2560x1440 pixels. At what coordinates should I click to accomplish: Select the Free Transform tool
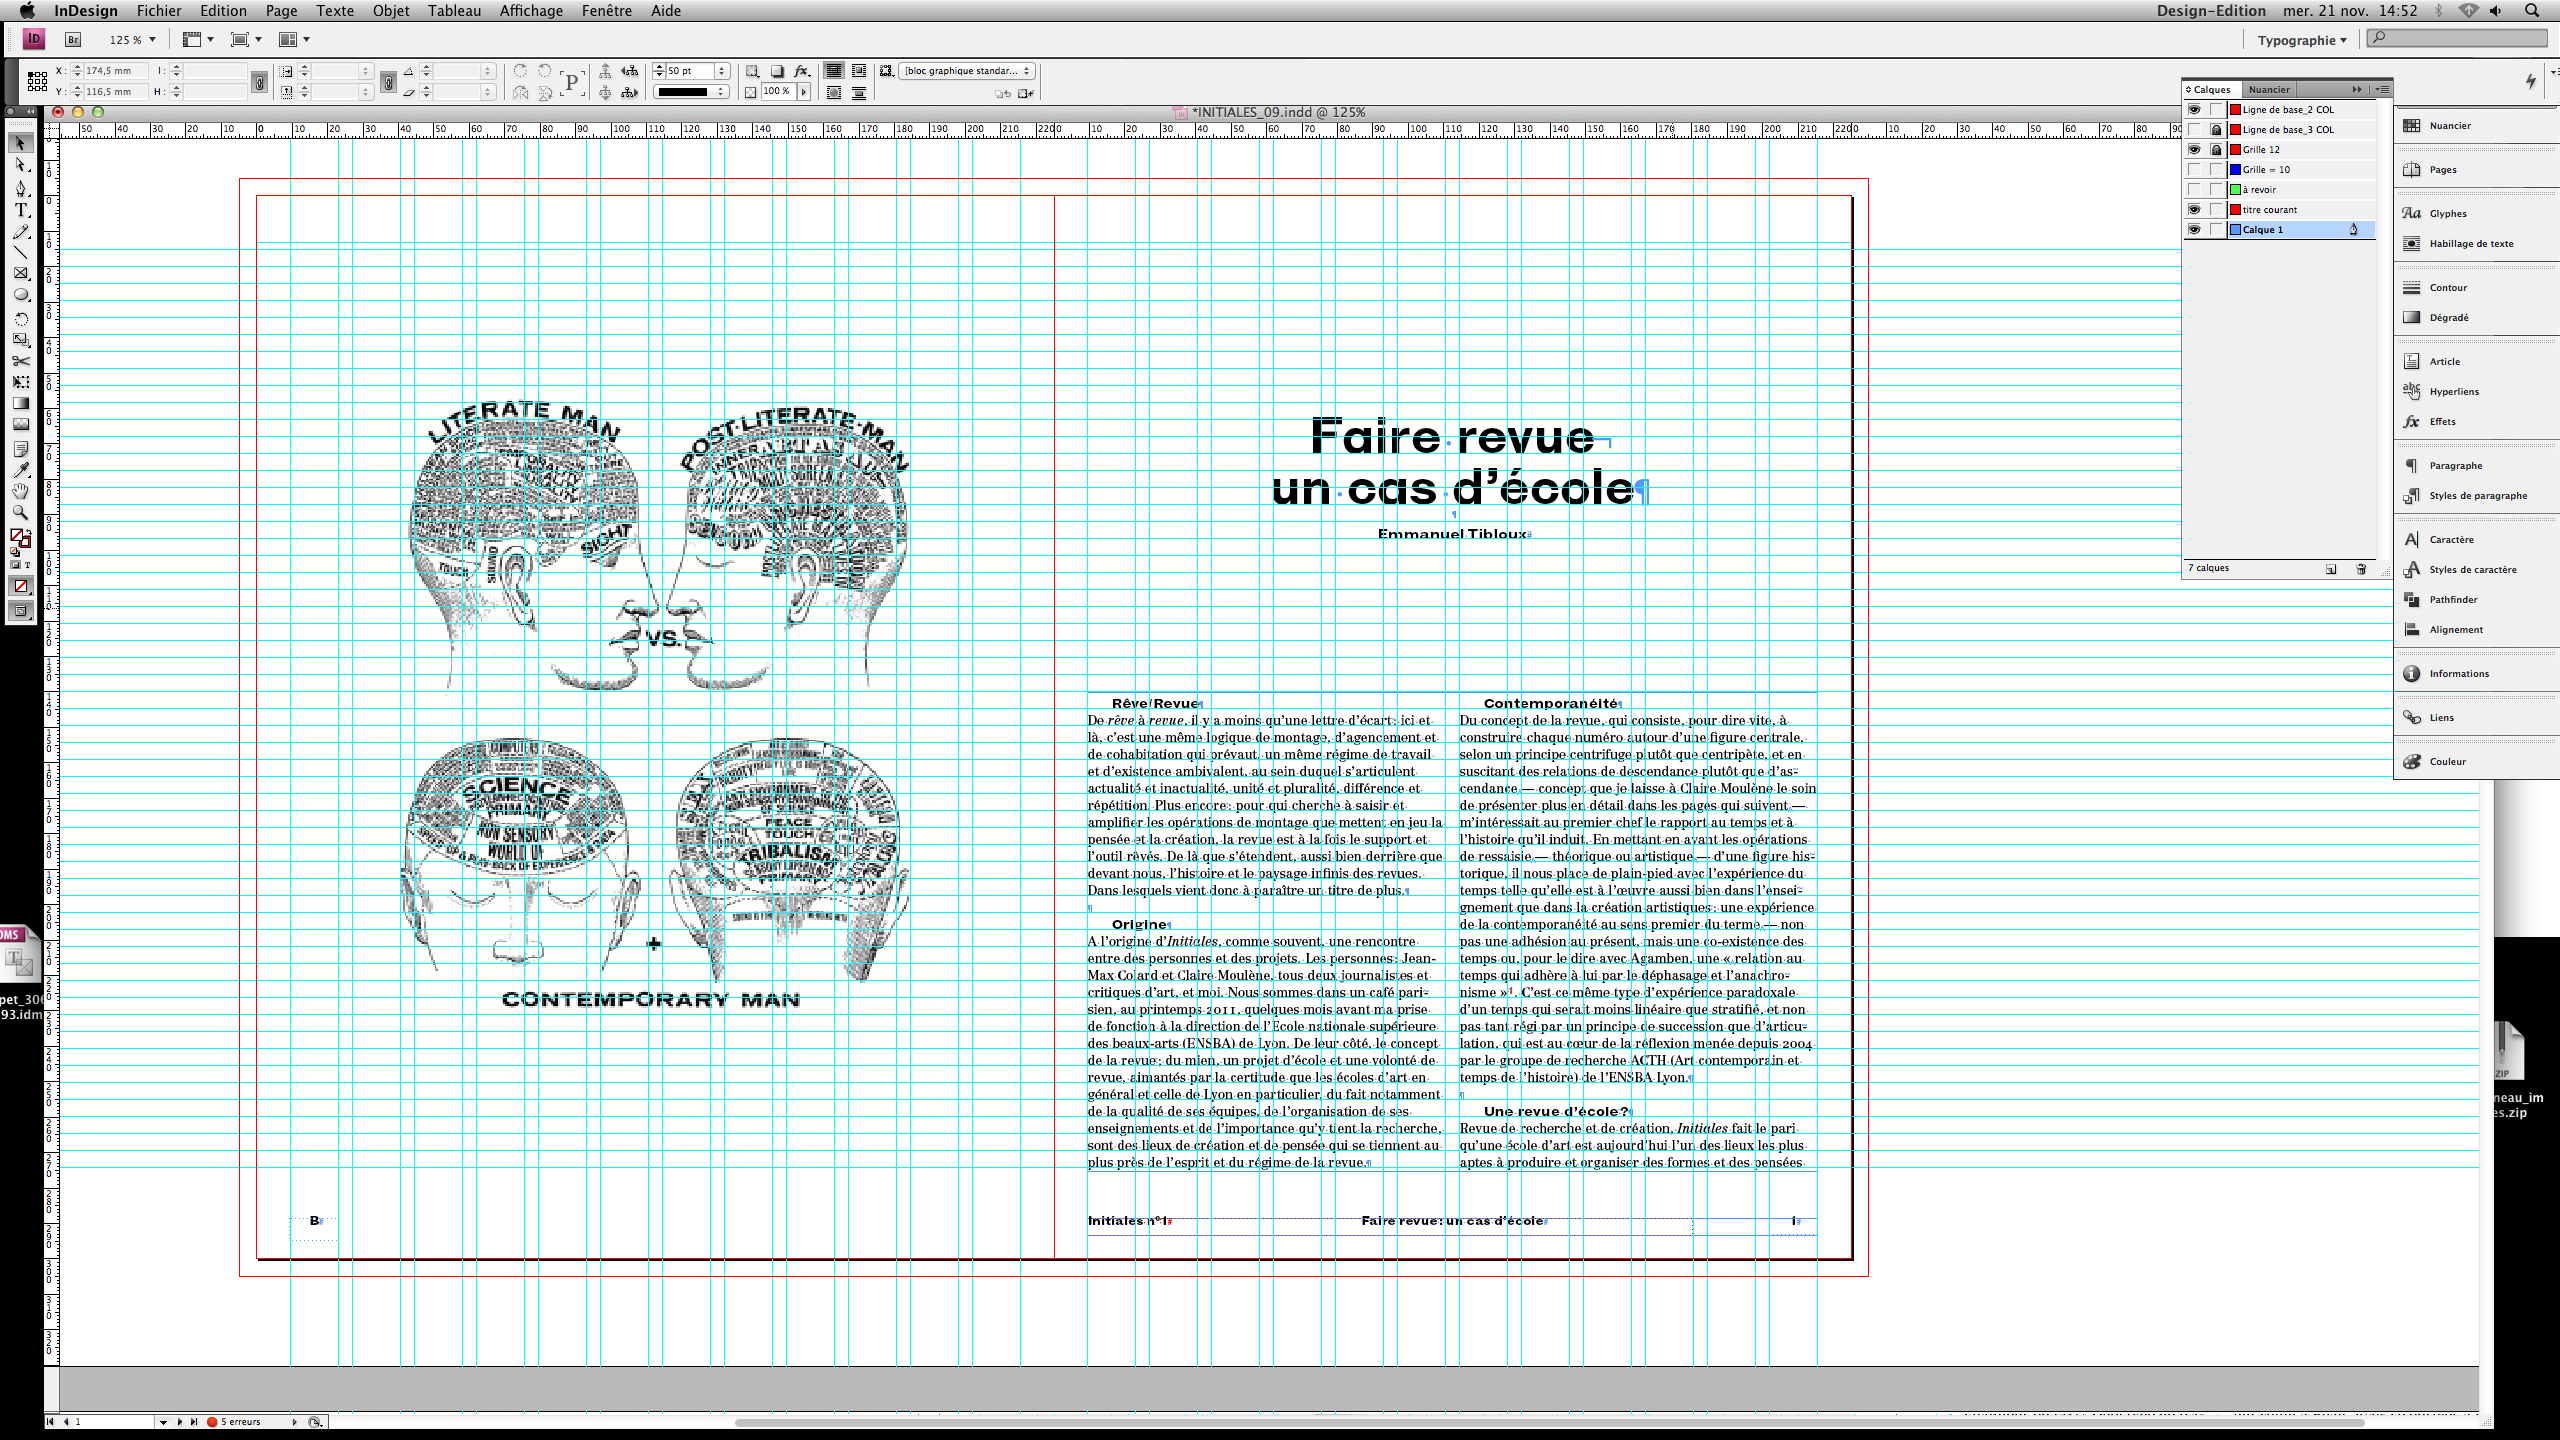(20, 382)
